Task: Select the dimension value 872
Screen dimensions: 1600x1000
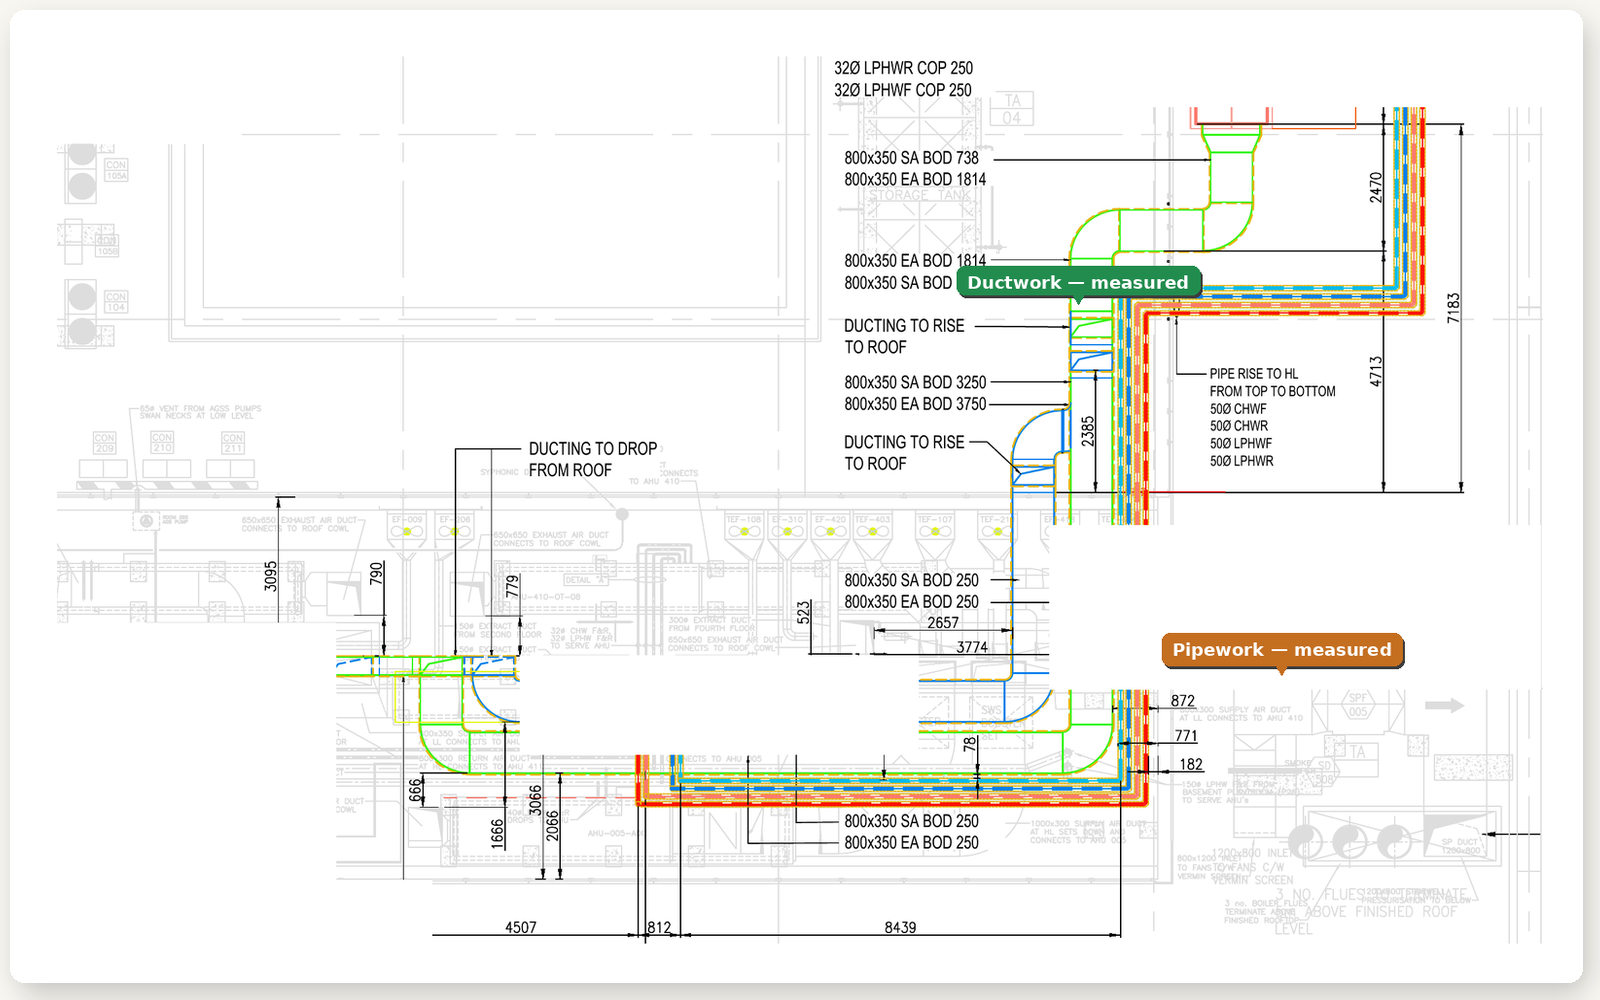Action: (x=1183, y=701)
